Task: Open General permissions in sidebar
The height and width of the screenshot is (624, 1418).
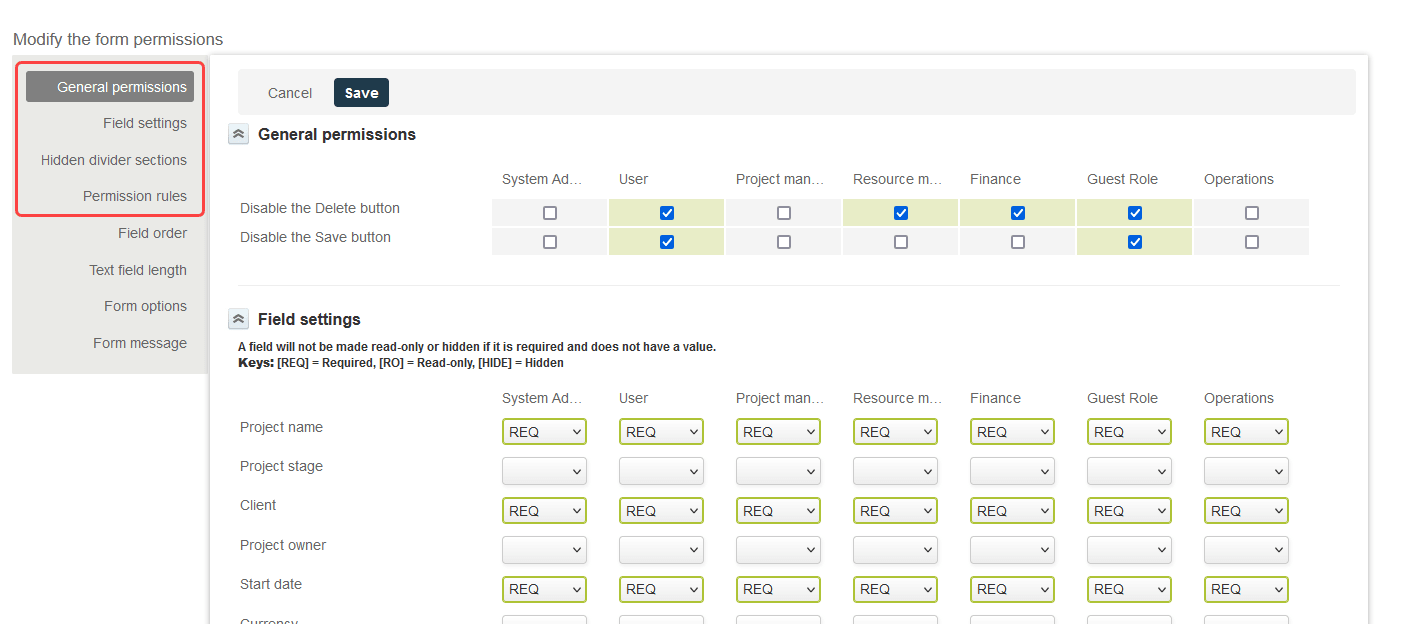Action: pyautogui.click(x=110, y=87)
